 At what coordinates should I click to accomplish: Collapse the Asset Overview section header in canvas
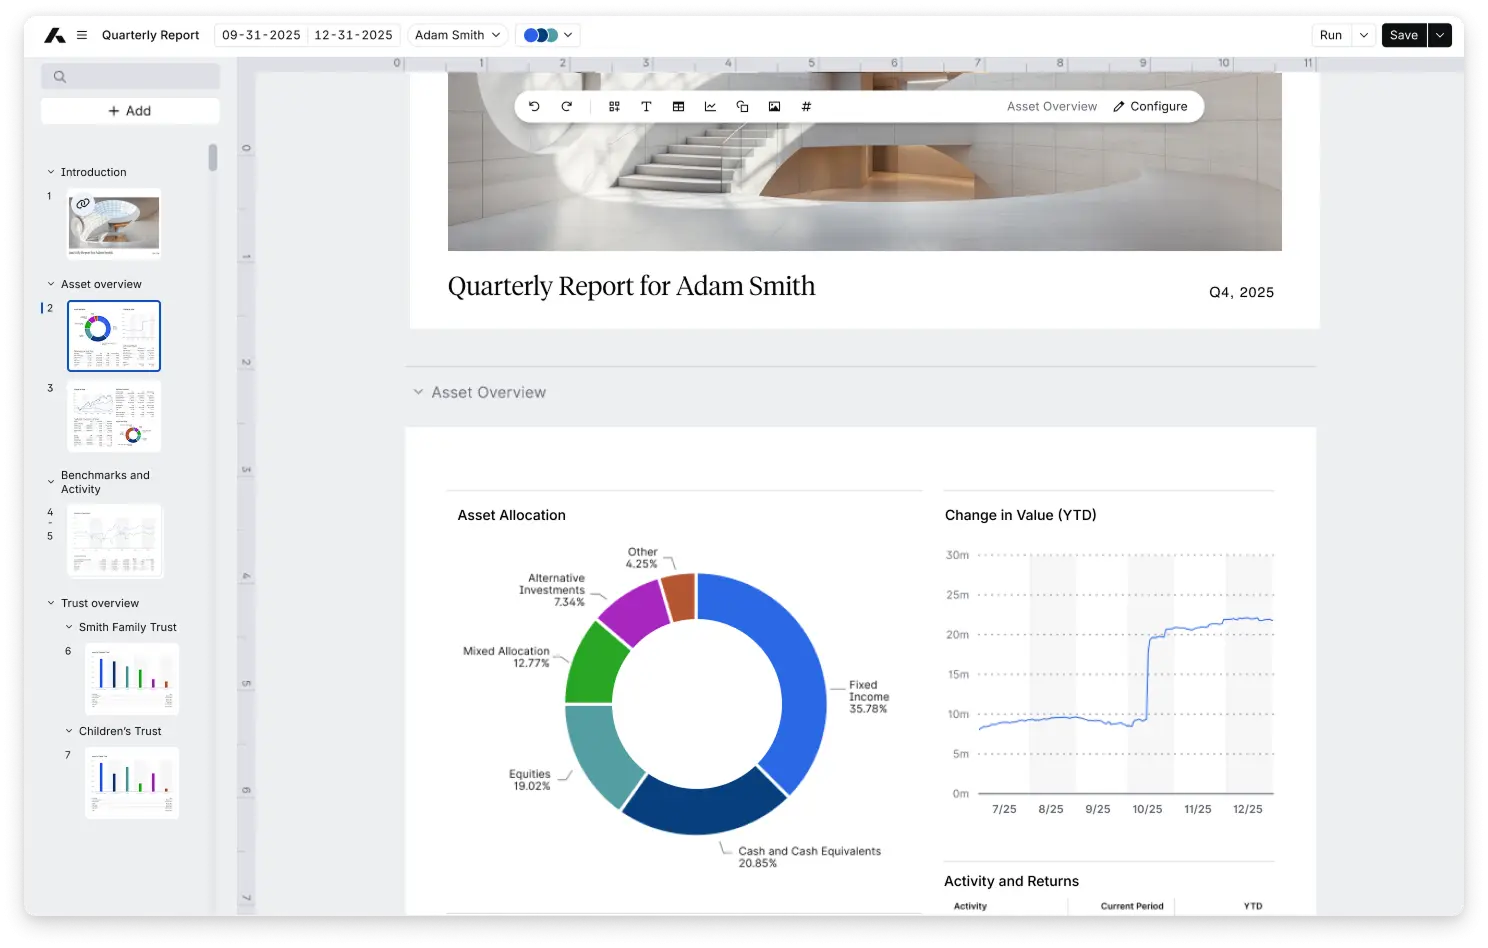coord(418,392)
